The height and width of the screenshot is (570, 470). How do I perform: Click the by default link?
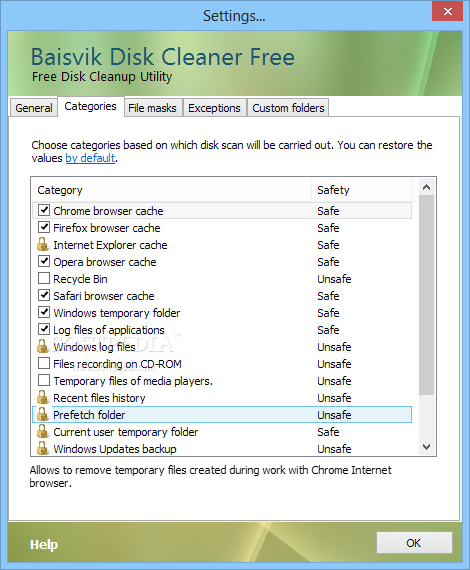tap(90, 158)
